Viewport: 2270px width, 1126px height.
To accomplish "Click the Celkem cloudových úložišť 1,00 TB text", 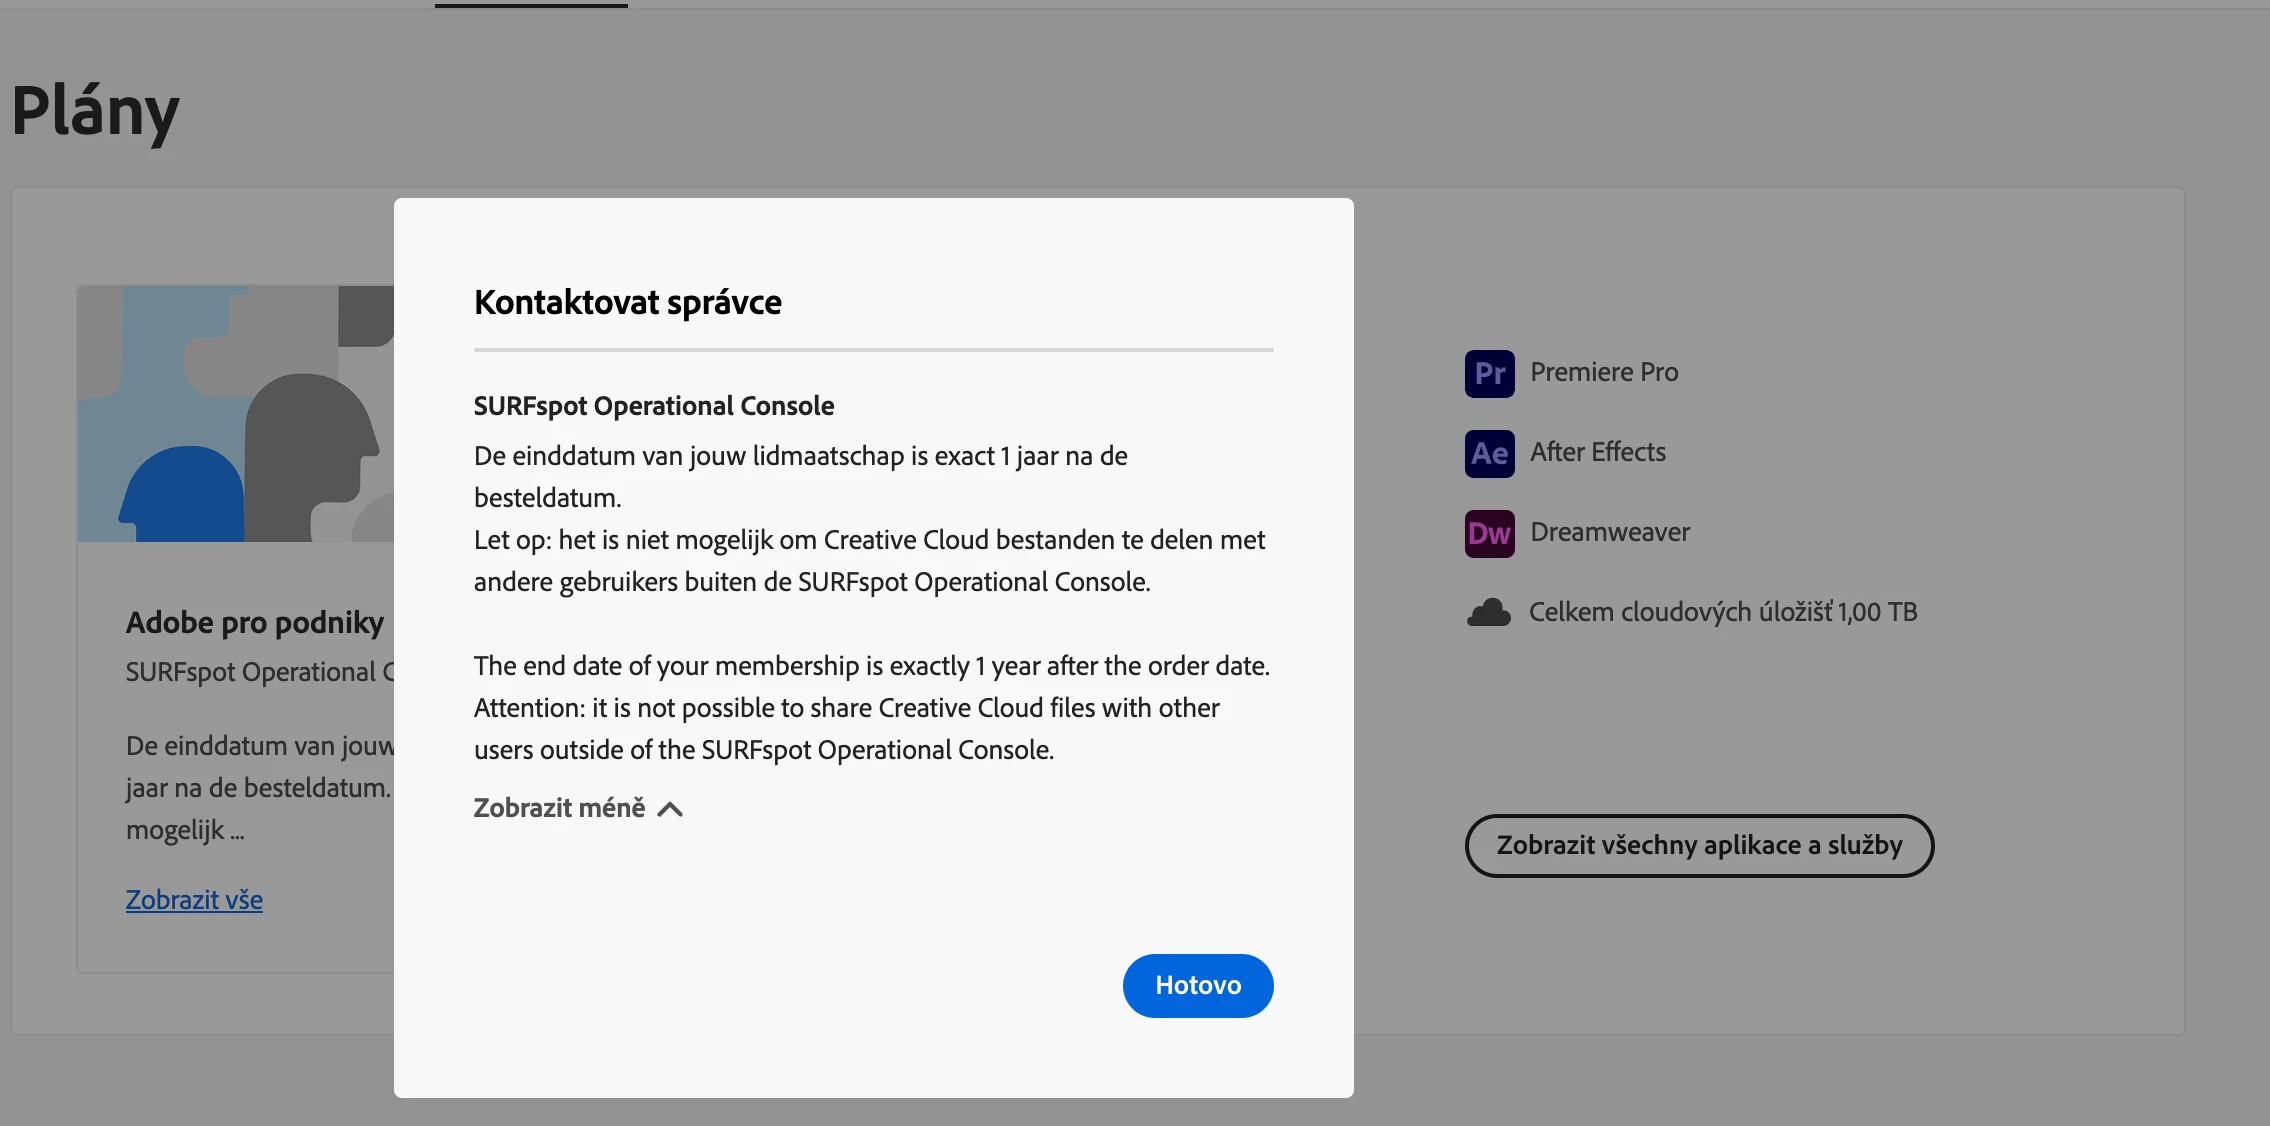I will point(1722,612).
